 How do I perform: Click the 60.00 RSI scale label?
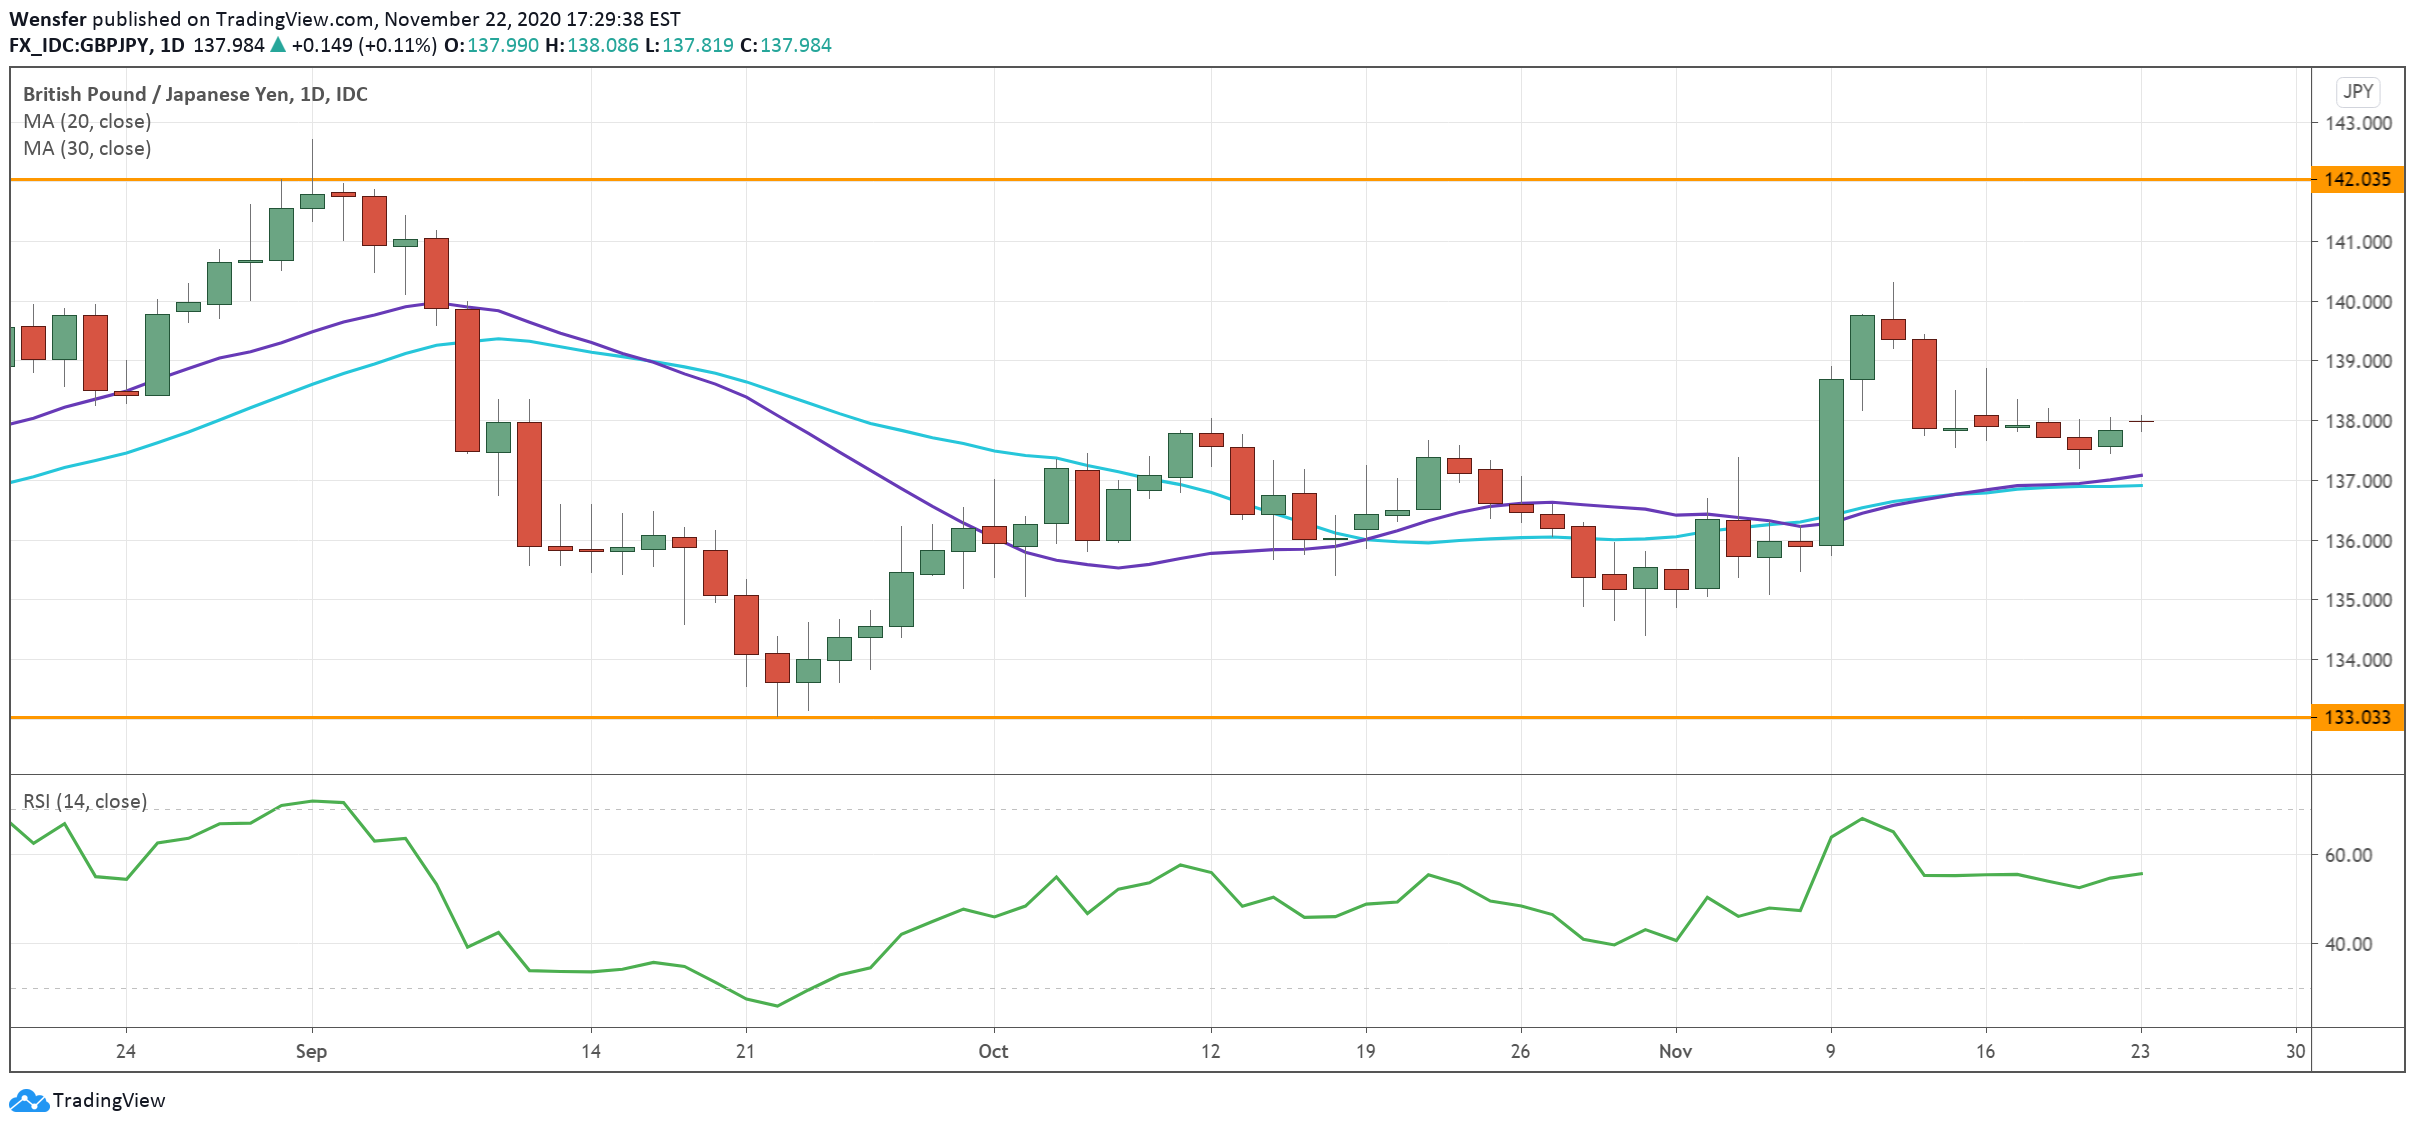pyautogui.click(x=2348, y=855)
